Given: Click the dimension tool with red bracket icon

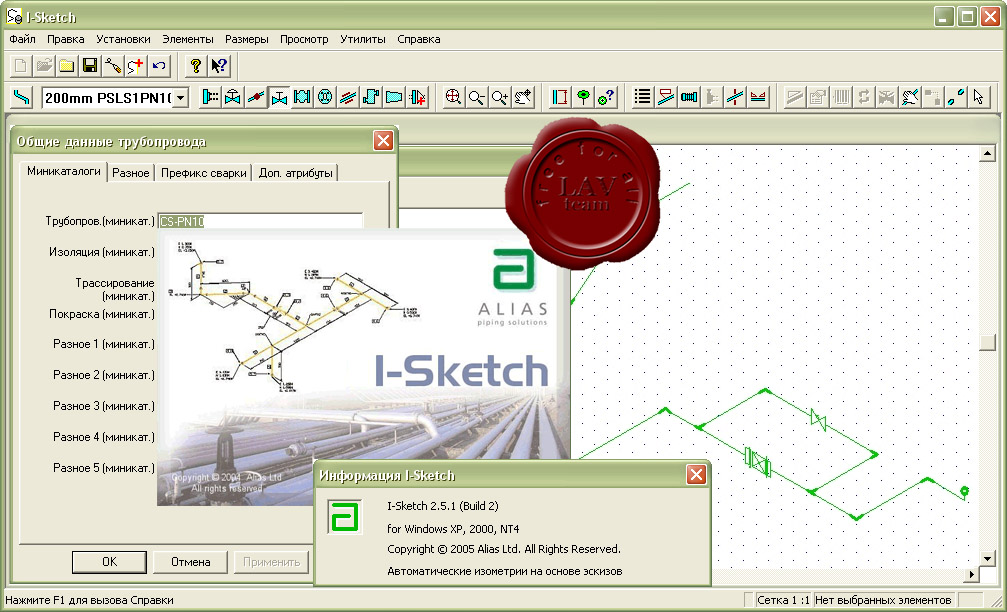Looking at the screenshot, I should [x=560, y=98].
